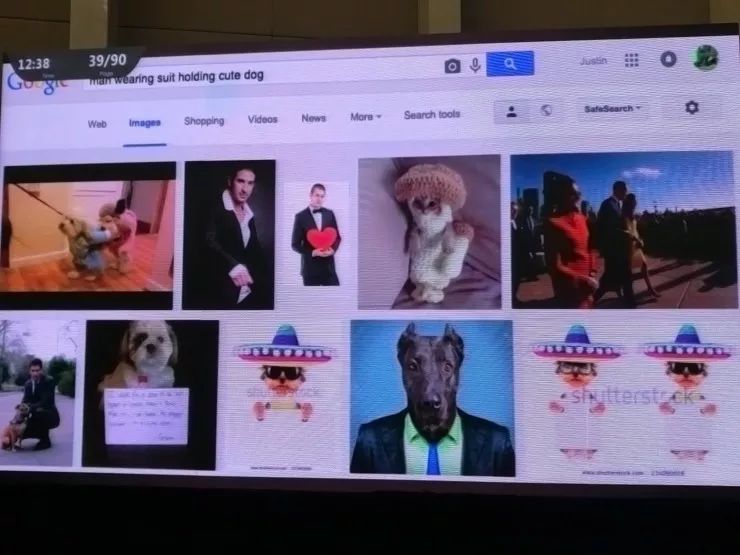Switch to the Shopping tab
Screen dimensions: 740x555
(204, 121)
